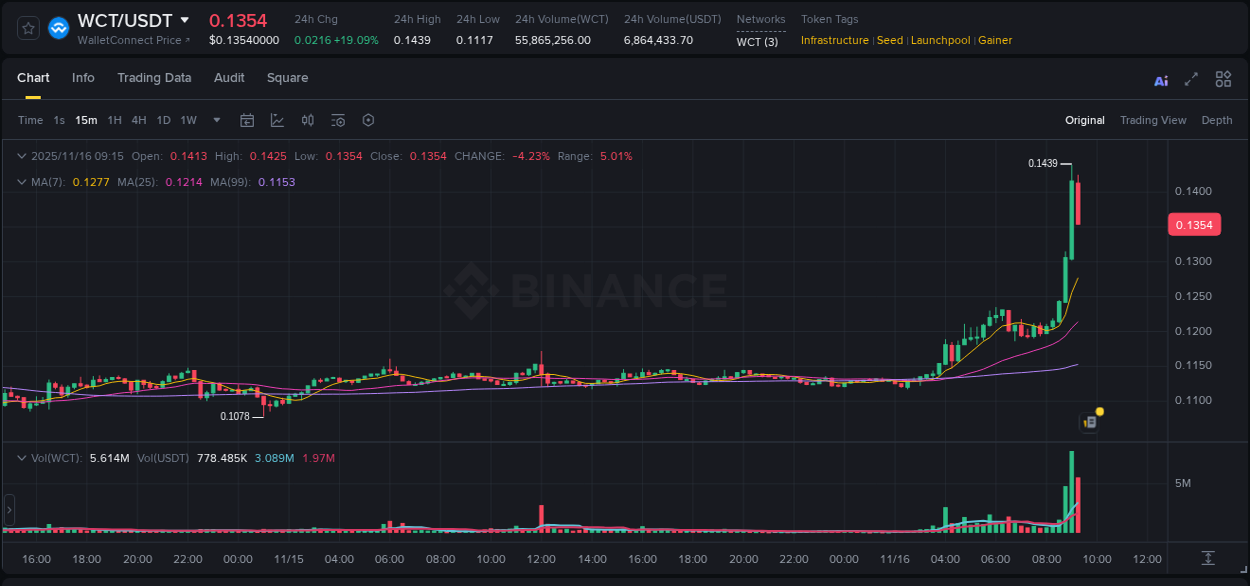Select the 1D timeframe interval
The height and width of the screenshot is (586, 1250).
click(163, 120)
